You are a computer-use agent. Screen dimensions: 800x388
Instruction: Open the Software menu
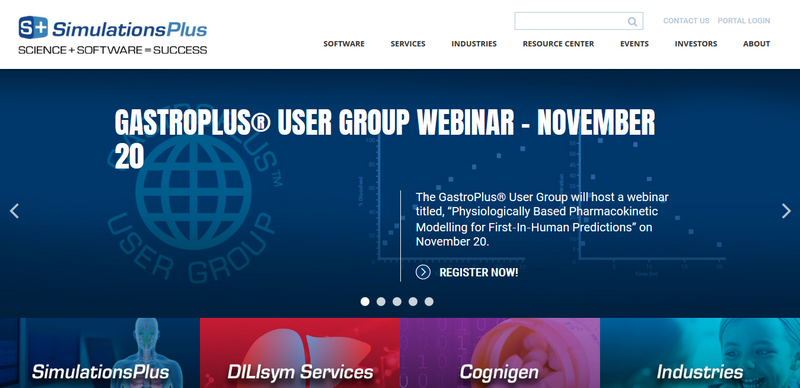[344, 44]
